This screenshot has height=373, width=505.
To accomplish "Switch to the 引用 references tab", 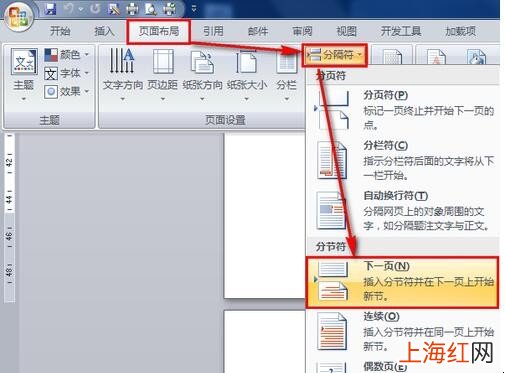I will point(213,31).
